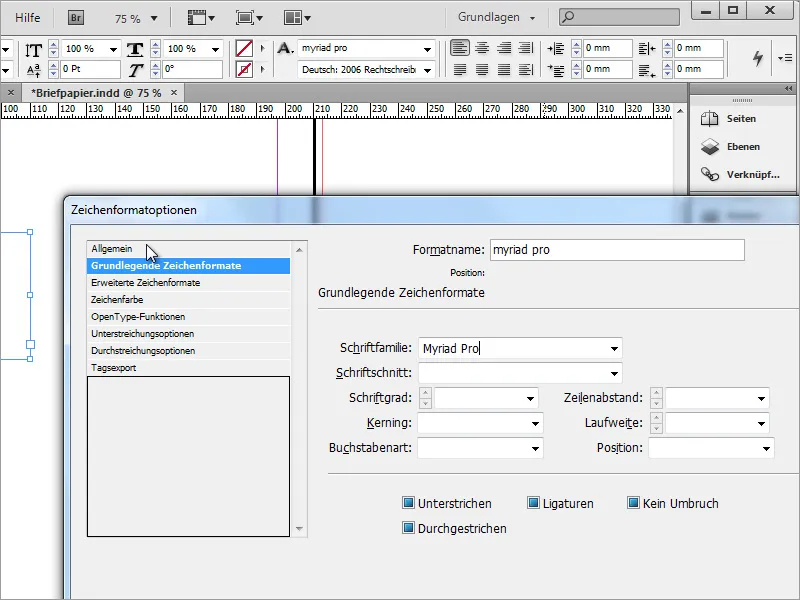
Task: Click the right indent icon
Action: pyautogui.click(x=647, y=48)
